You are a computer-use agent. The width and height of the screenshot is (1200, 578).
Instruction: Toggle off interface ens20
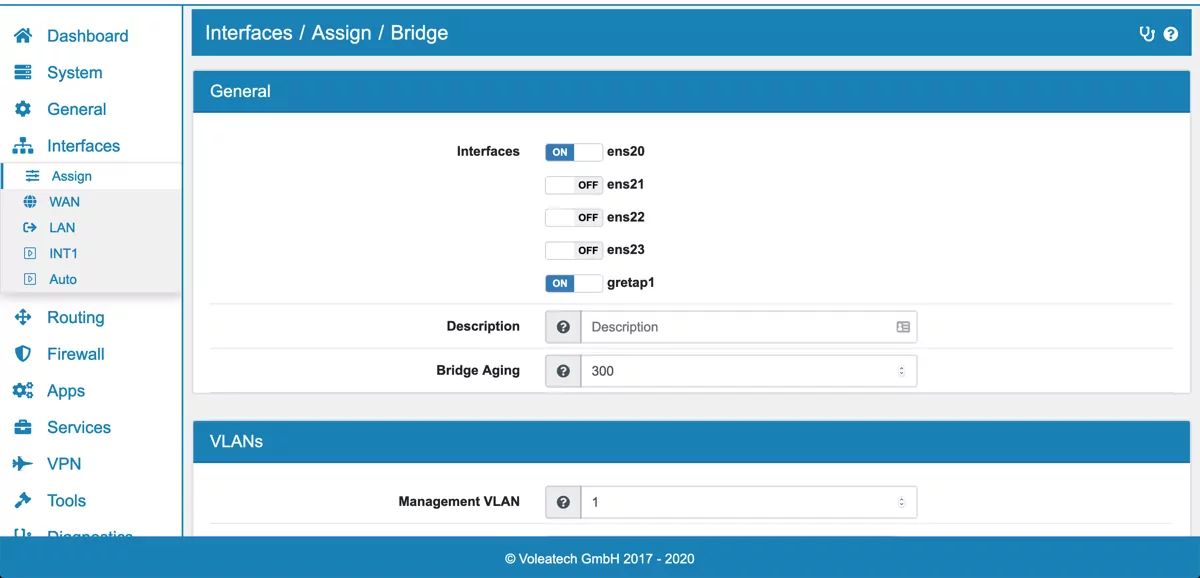[x=573, y=152]
